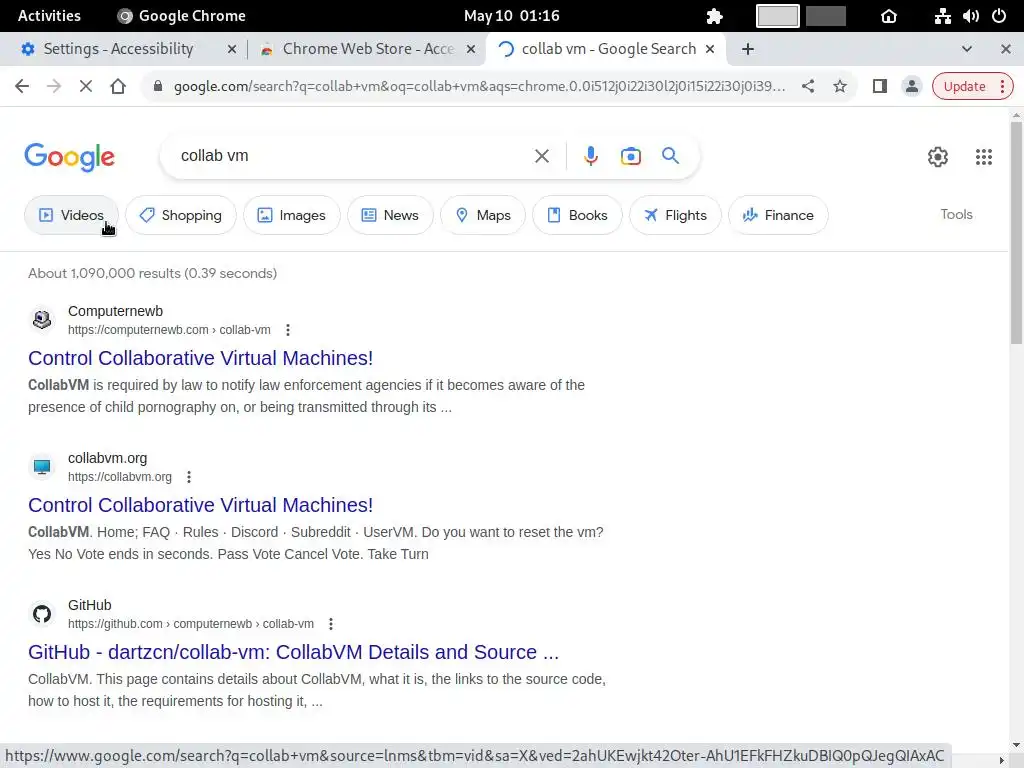The height and width of the screenshot is (768, 1024).
Task: Click the home icon in the top bar
Action: click(x=889, y=16)
